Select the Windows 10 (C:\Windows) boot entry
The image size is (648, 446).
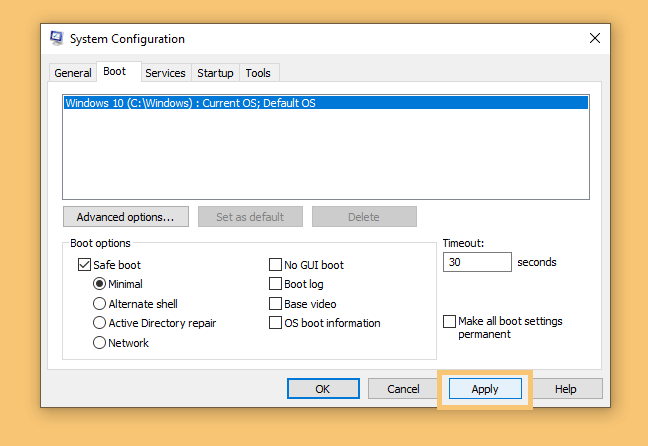pyautogui.click(x=326, y=103)
